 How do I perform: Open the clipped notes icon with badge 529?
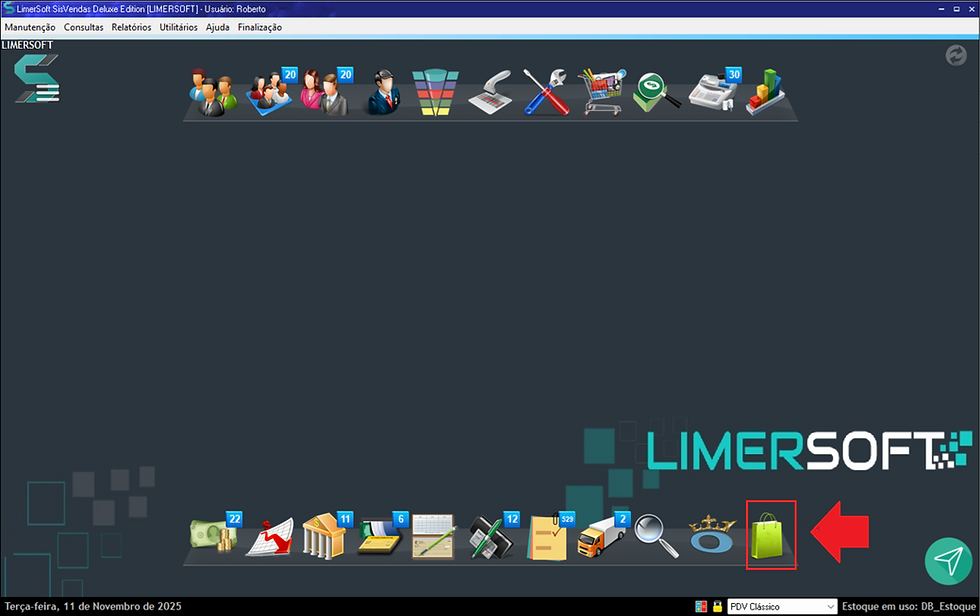[x=550, y=536]
